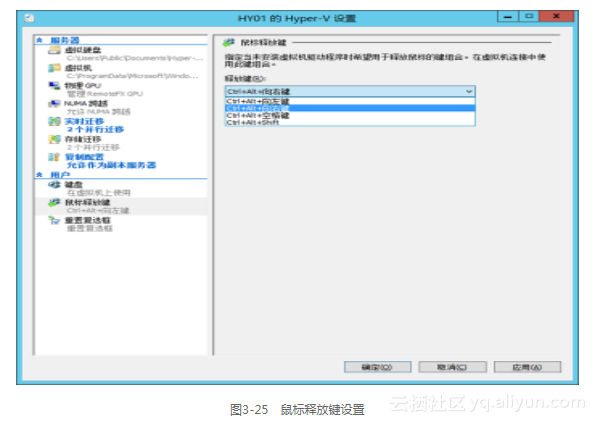Select 虚拟硬盘 in settings tree
The height and width of the screenshot is (423, 596).
[83, 50]
